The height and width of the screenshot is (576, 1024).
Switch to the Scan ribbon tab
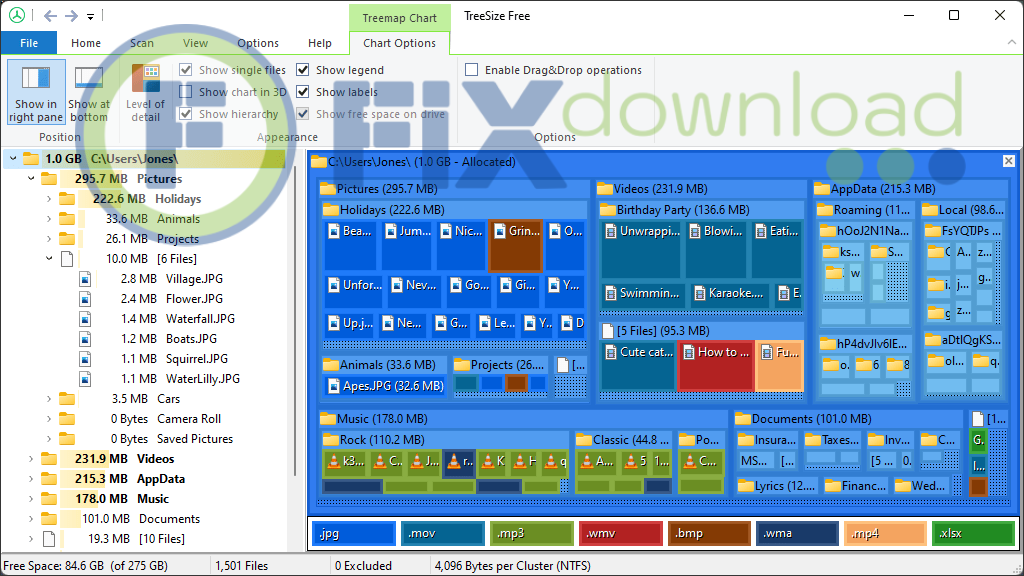(x=142, y=43)
